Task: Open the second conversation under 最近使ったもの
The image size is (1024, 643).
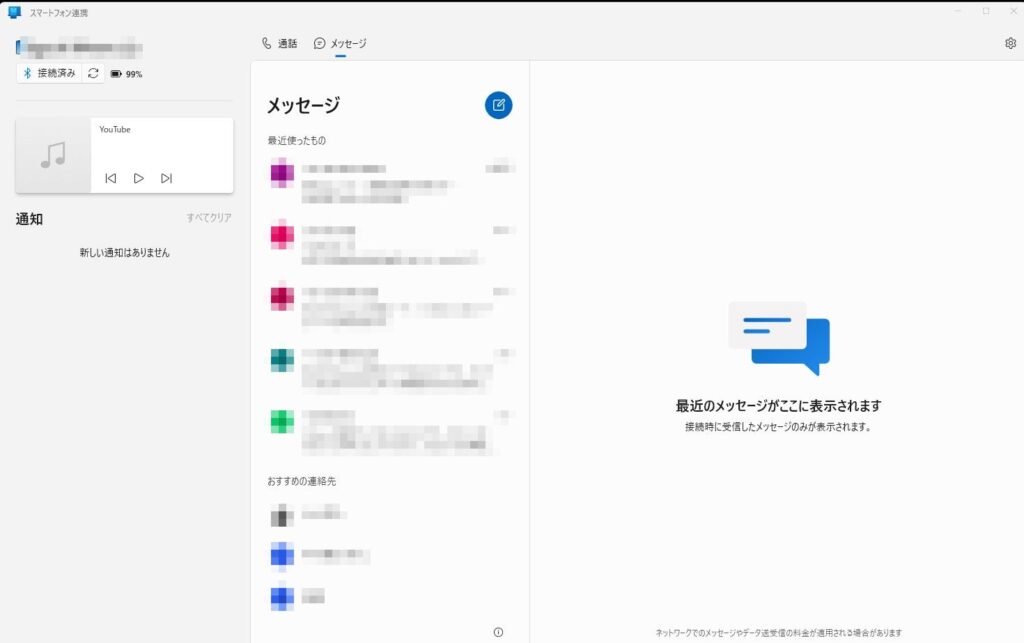Action: click(390, 243)
